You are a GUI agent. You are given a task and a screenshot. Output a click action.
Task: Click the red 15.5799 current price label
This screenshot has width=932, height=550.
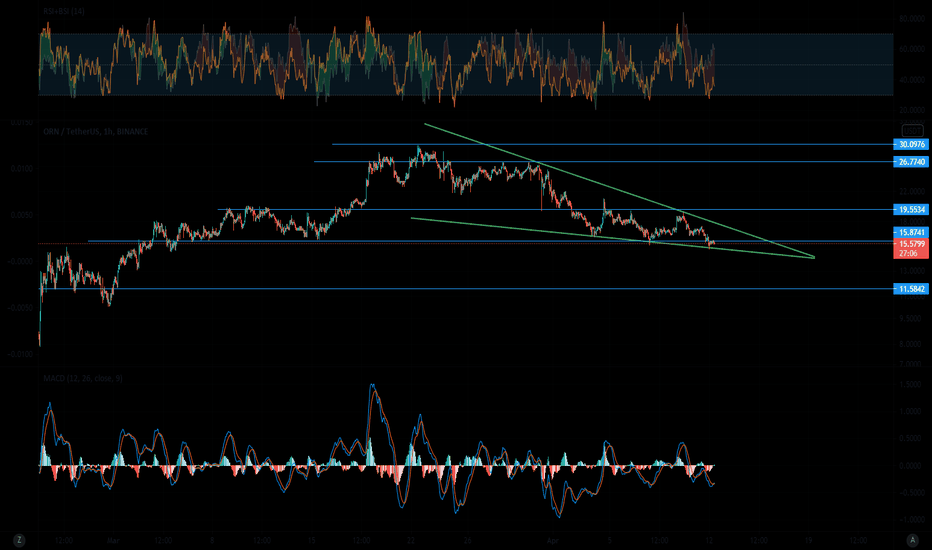coord(911,249)
